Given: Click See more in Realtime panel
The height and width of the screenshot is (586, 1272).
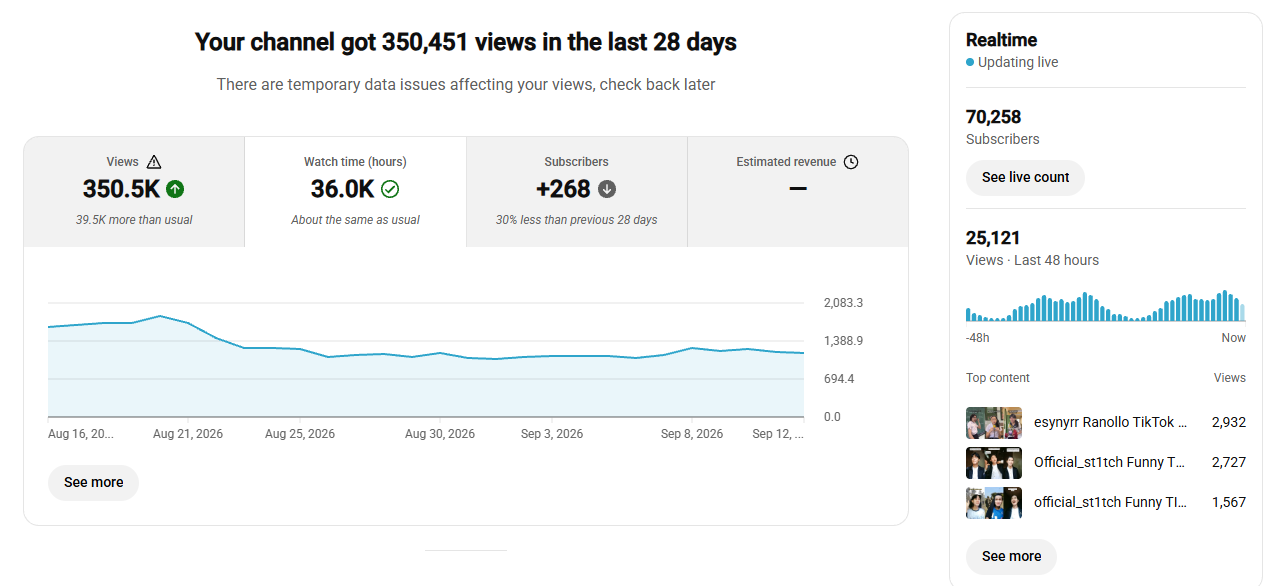Looking at the screenshot, I should [x=1011, y=556].
